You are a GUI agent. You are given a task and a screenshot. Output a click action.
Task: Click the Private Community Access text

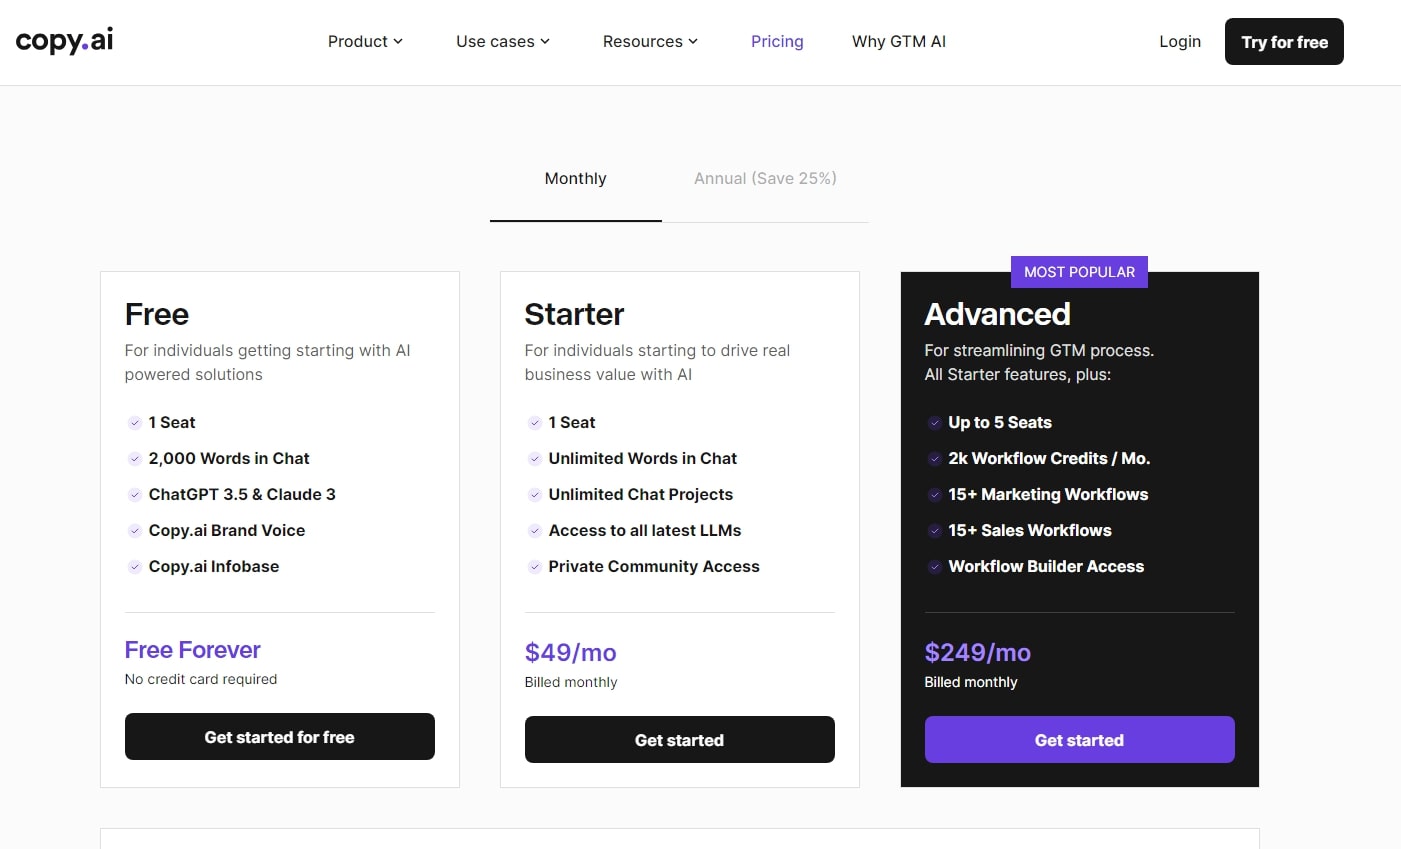point(654,567)
